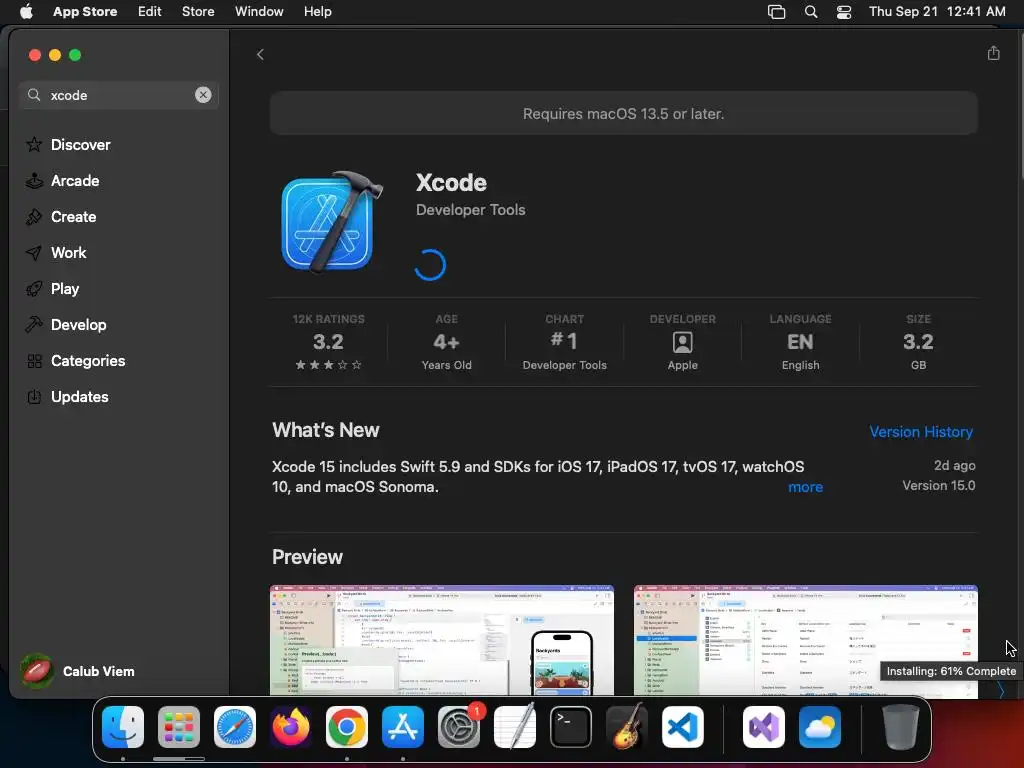Open the Discover section
Screen dimensions: 1024x768
68,144
